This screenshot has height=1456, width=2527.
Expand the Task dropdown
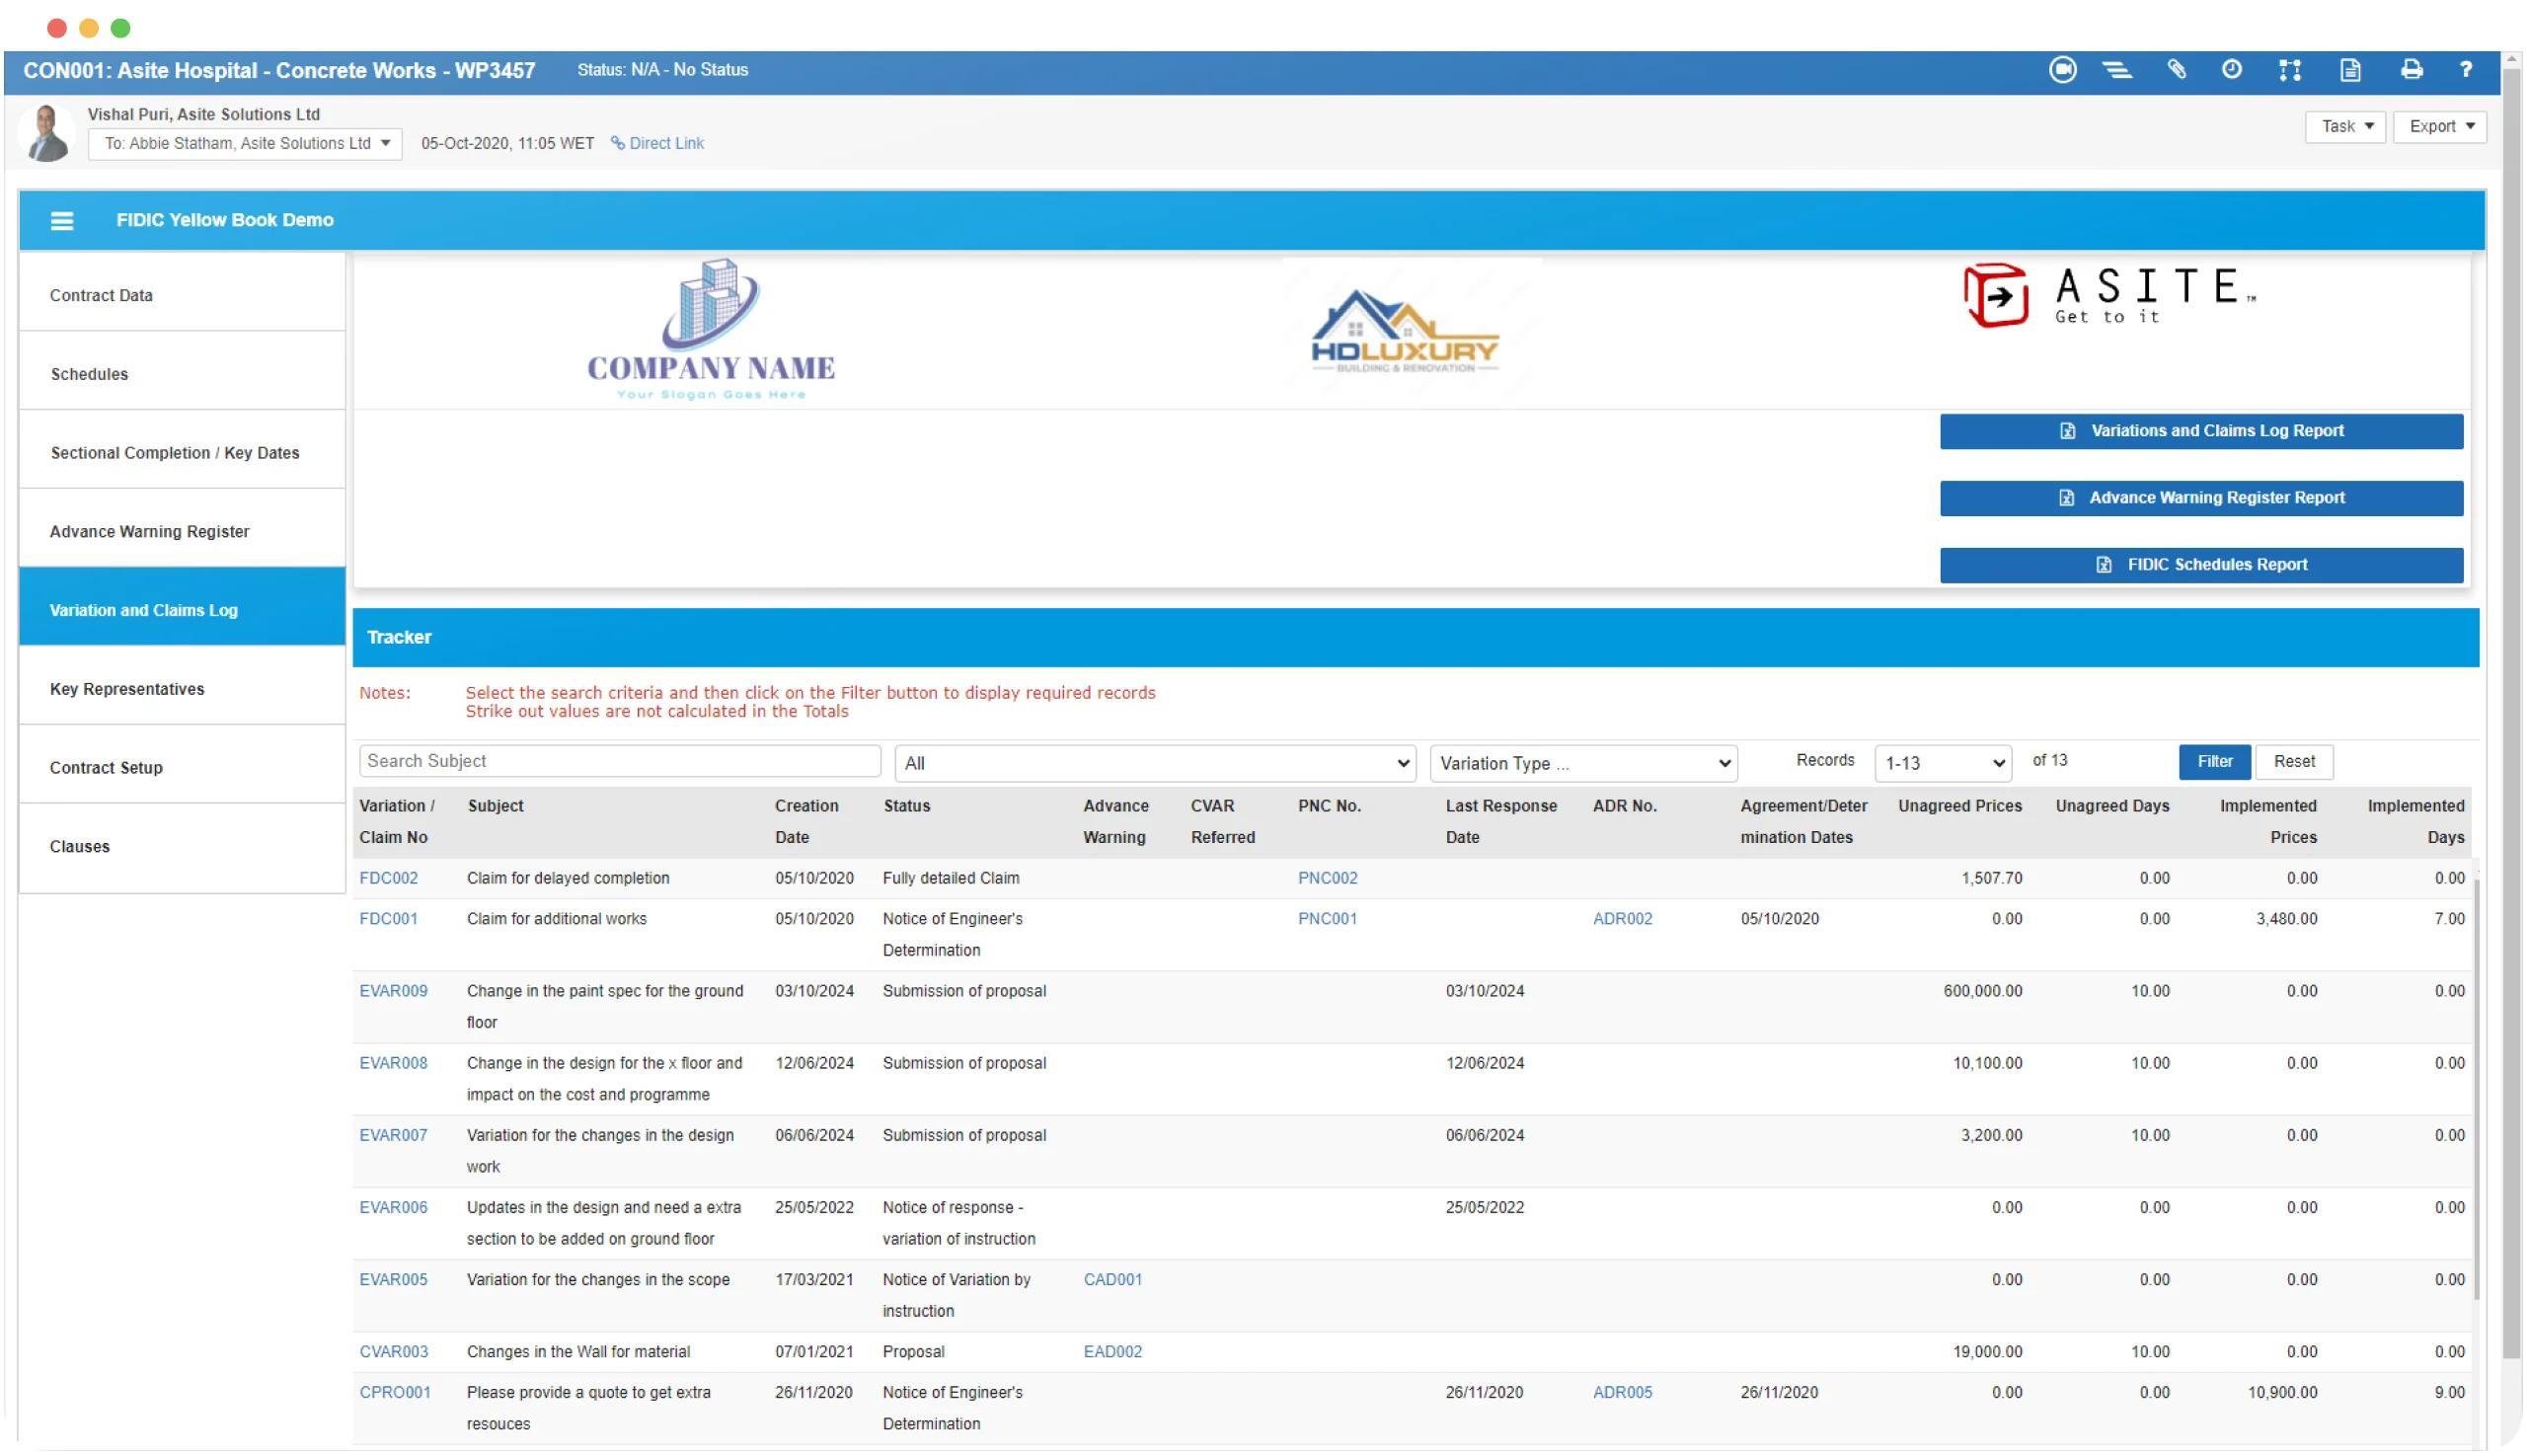click(2345, 126)
